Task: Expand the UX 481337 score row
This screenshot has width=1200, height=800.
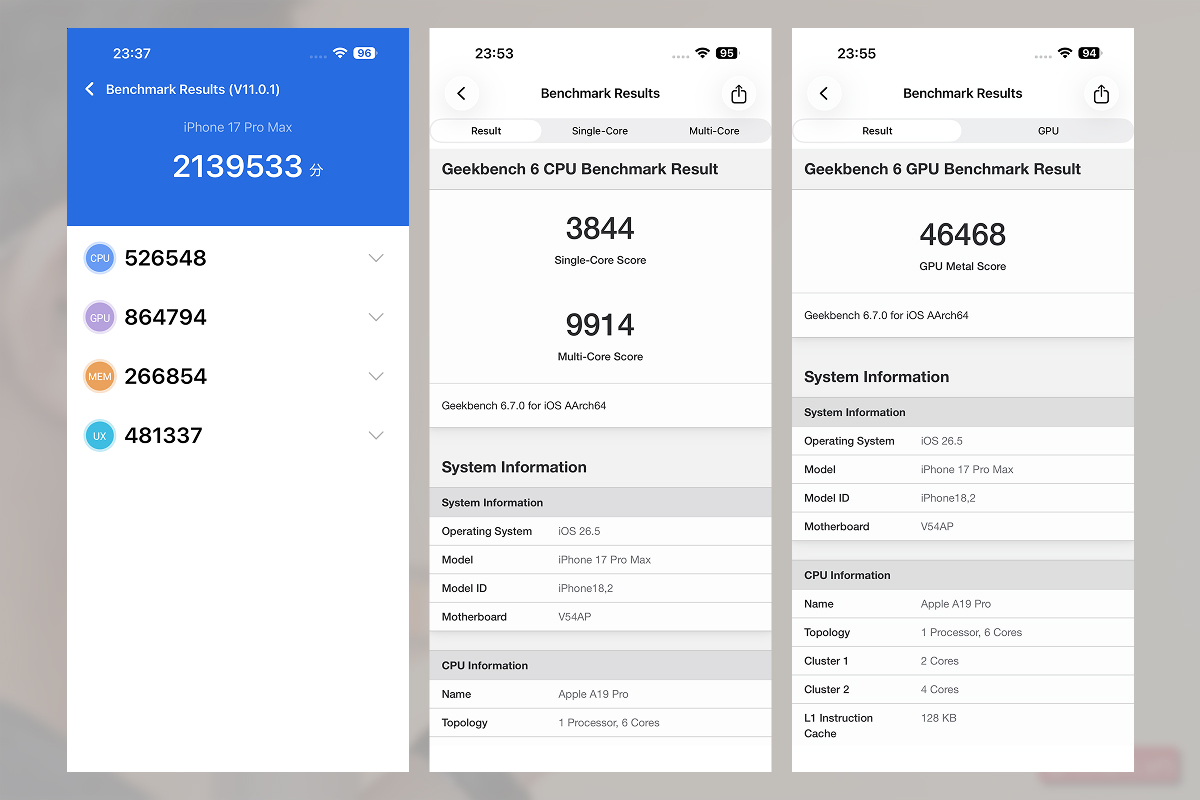Action: pos(376,435)
